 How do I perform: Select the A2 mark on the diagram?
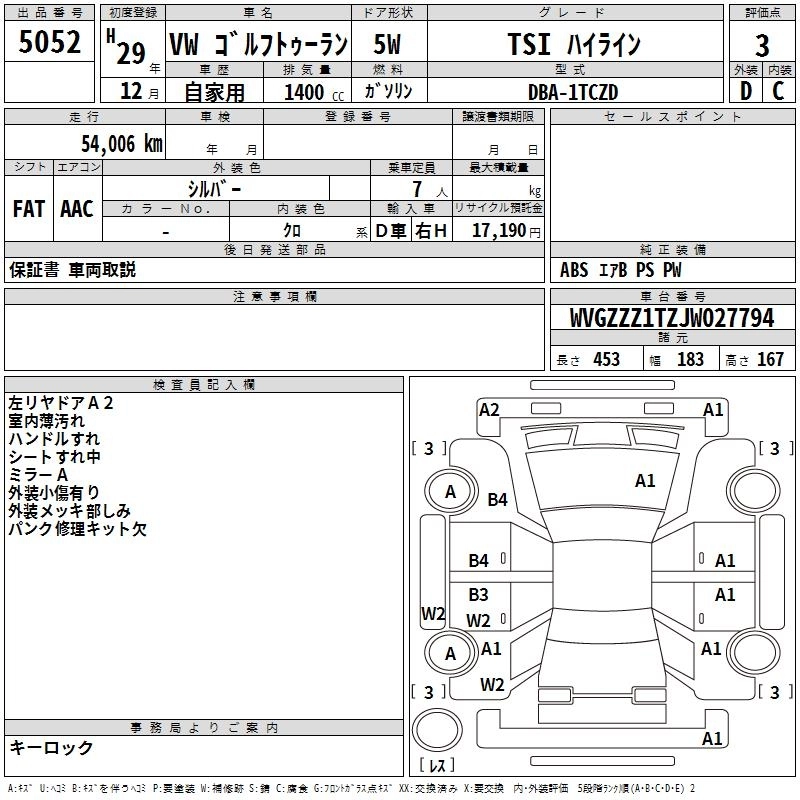[x=489, y=410]
